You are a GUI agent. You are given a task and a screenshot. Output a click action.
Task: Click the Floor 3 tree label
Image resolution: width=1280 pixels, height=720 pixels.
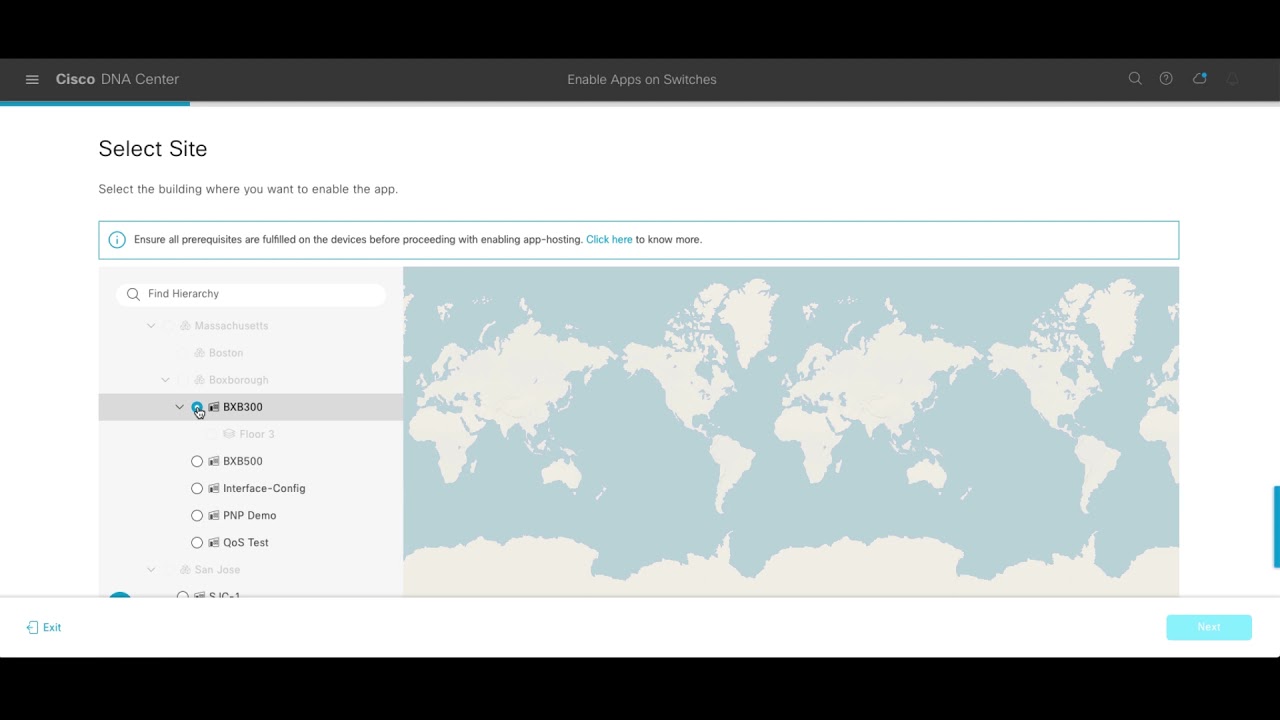pyautogui.click(x=257, y=434)
